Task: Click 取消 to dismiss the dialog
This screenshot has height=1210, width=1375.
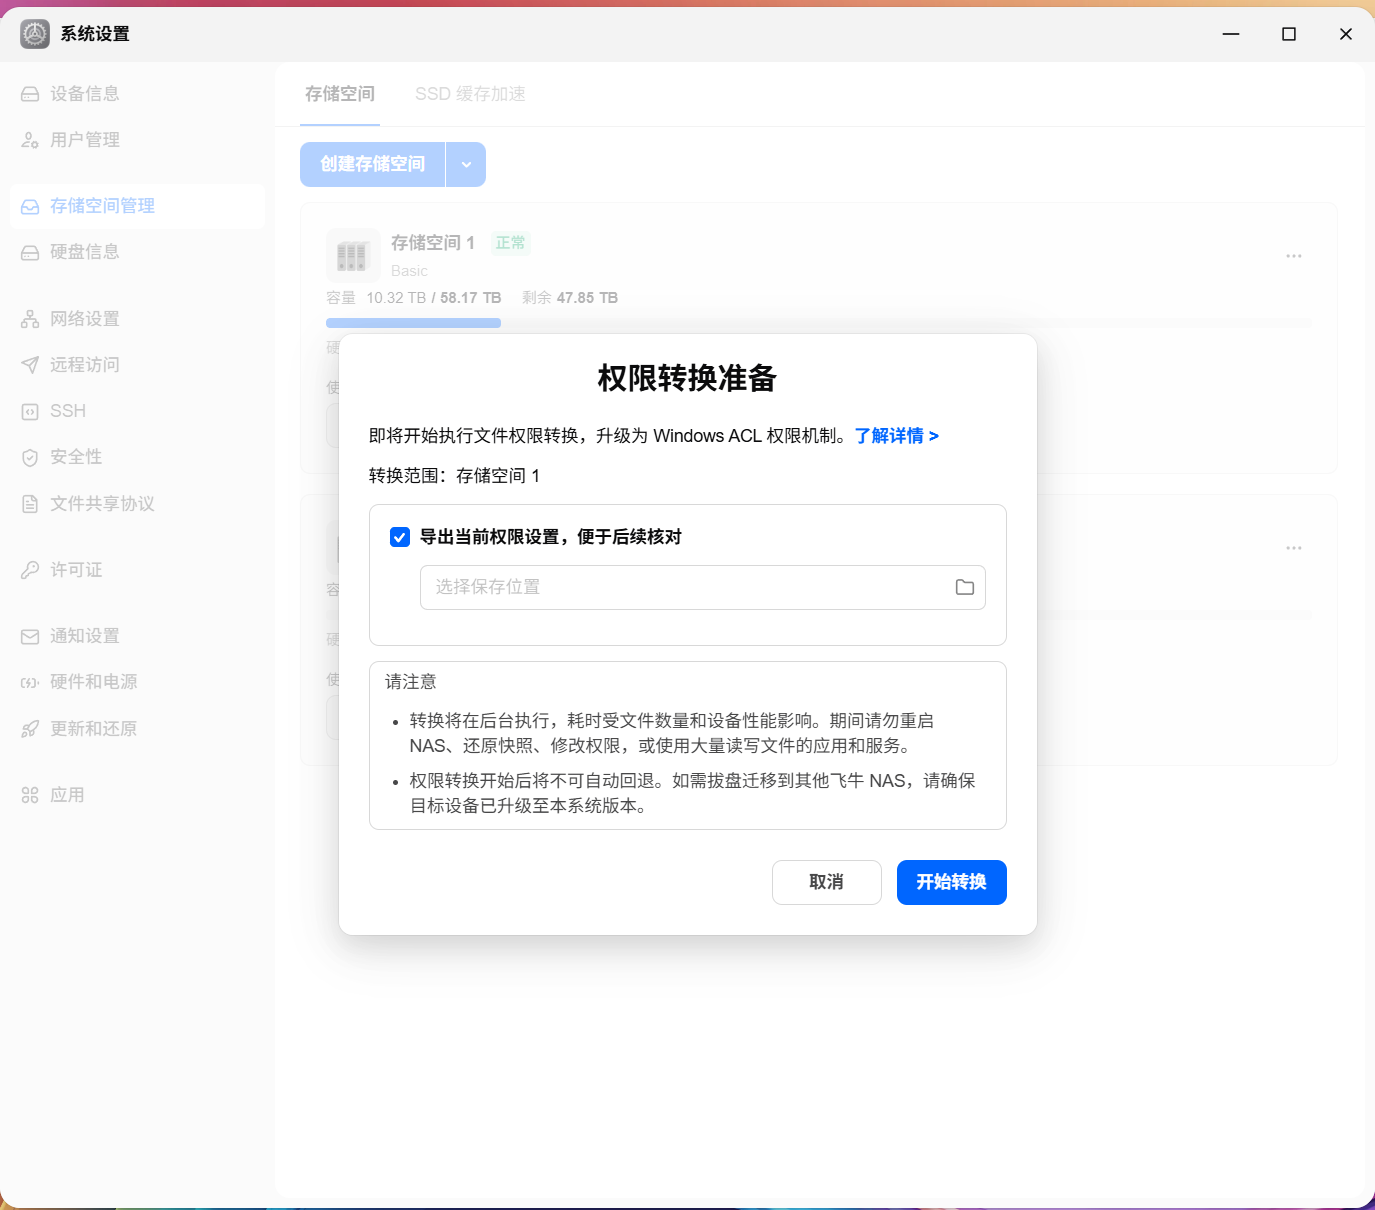Action: tap(827, 882)
